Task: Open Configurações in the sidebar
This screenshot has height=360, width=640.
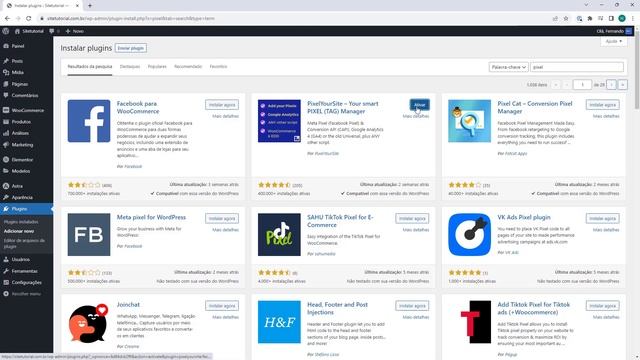Action: [27, 282]
